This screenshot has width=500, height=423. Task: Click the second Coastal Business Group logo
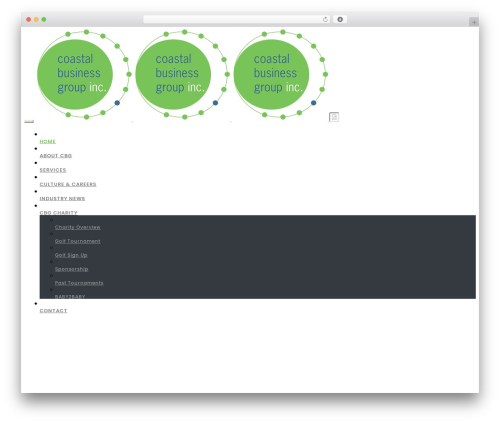coord(182,74)
